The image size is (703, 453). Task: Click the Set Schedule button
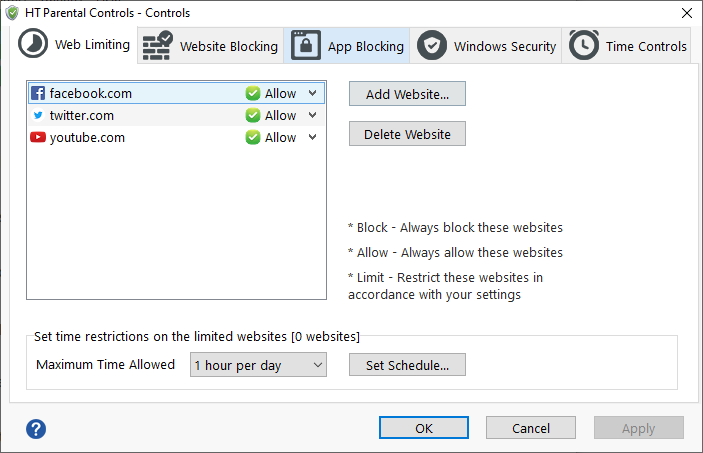point(407,365)
